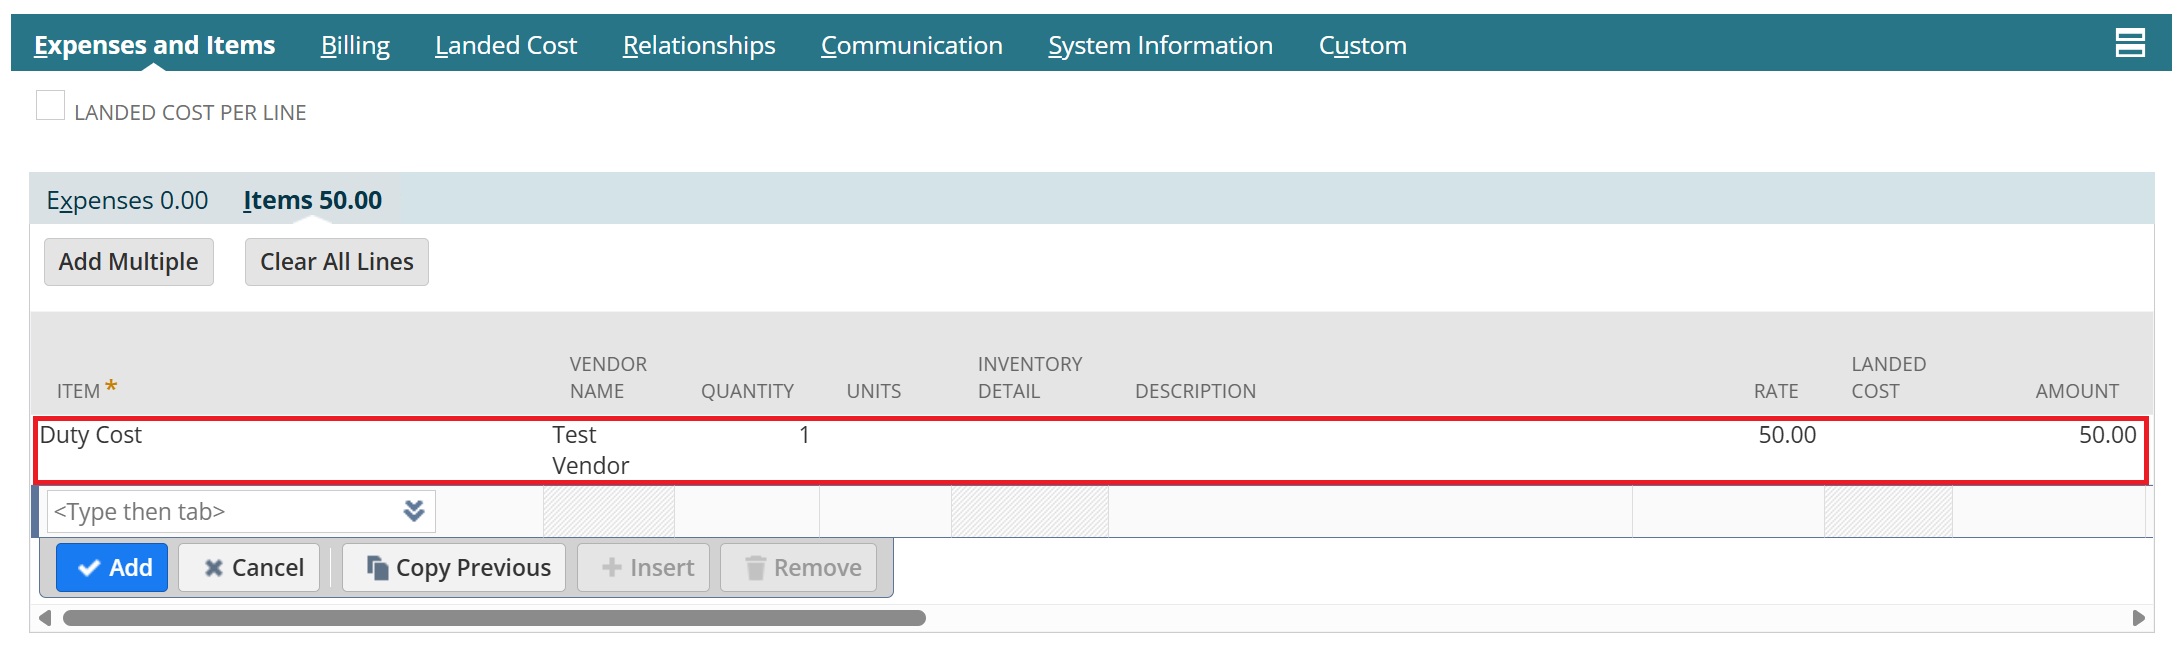
Task: Expand the item selection dropdown arrow
Action: point(414,511)
